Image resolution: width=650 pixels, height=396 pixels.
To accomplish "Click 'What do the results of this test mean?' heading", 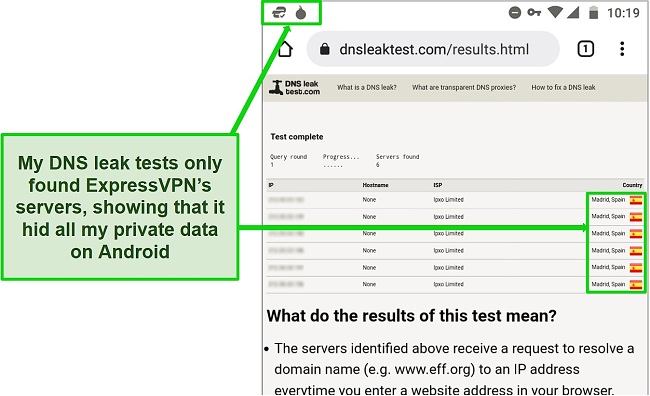I will pos(411,316).
